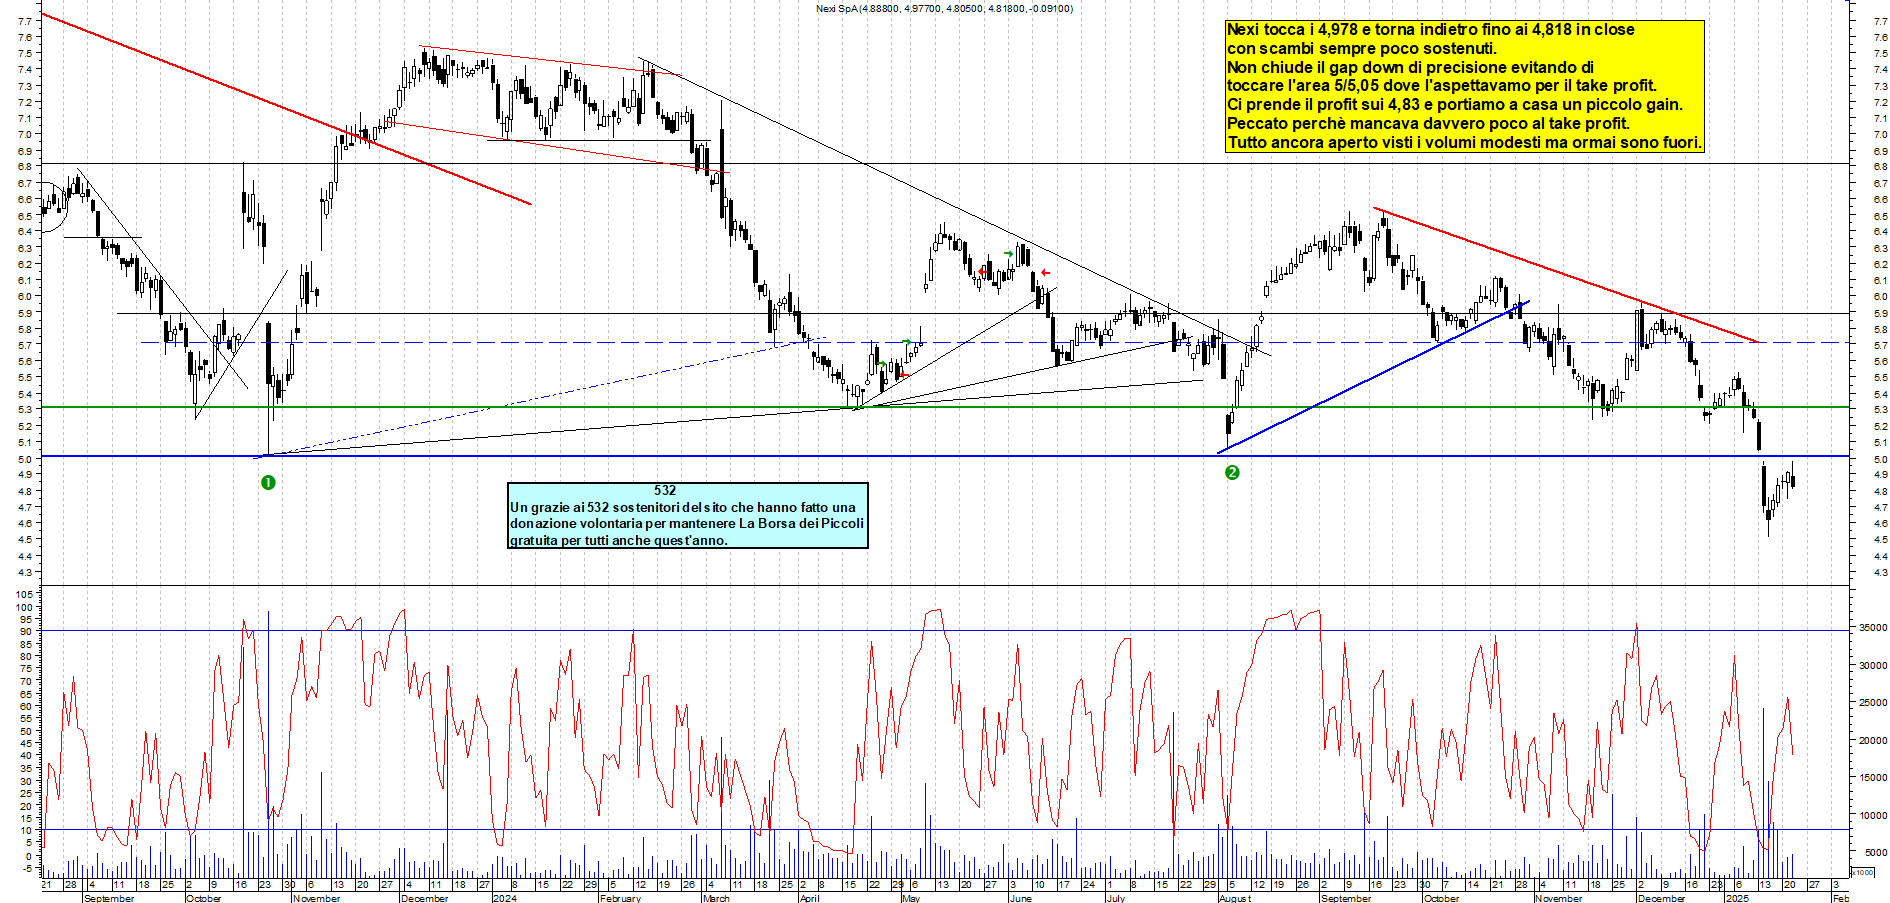Click the line 'gratuita per tutti anche quest'anno.'
Viewport: 1890px width, 903px height.
pos(618,540)
